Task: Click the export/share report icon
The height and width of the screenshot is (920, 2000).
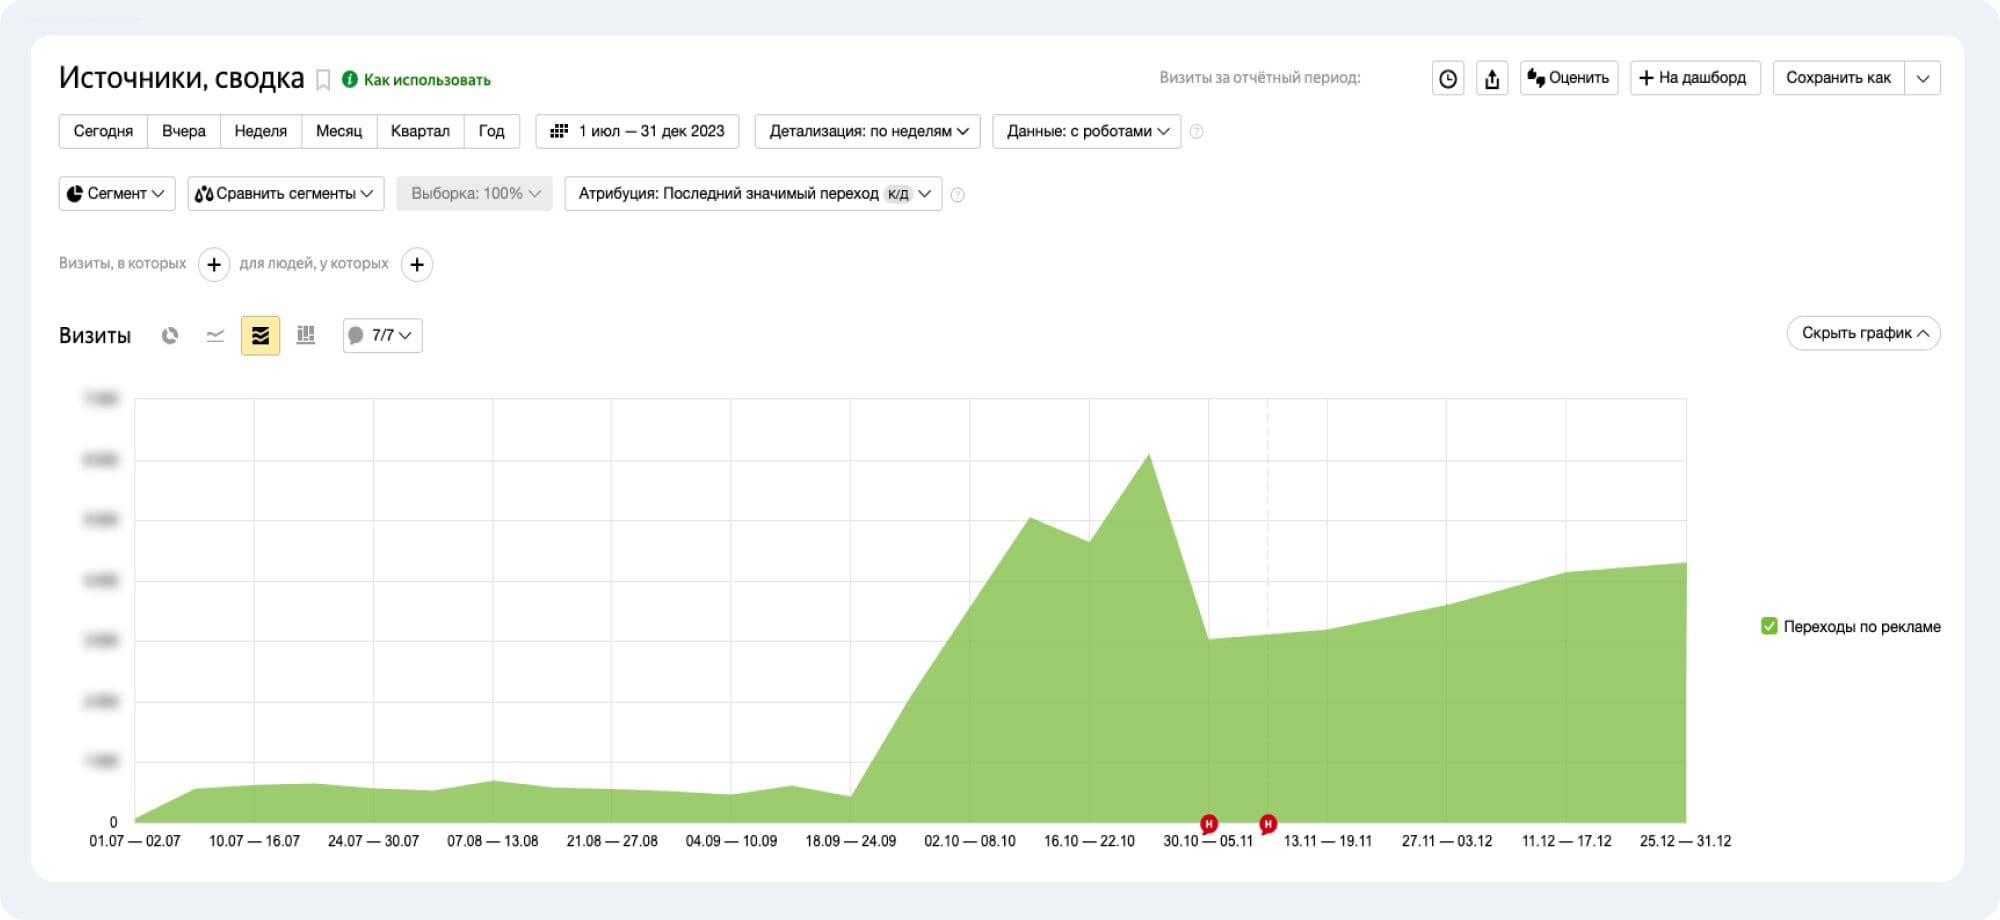Action: [1492, 79]
